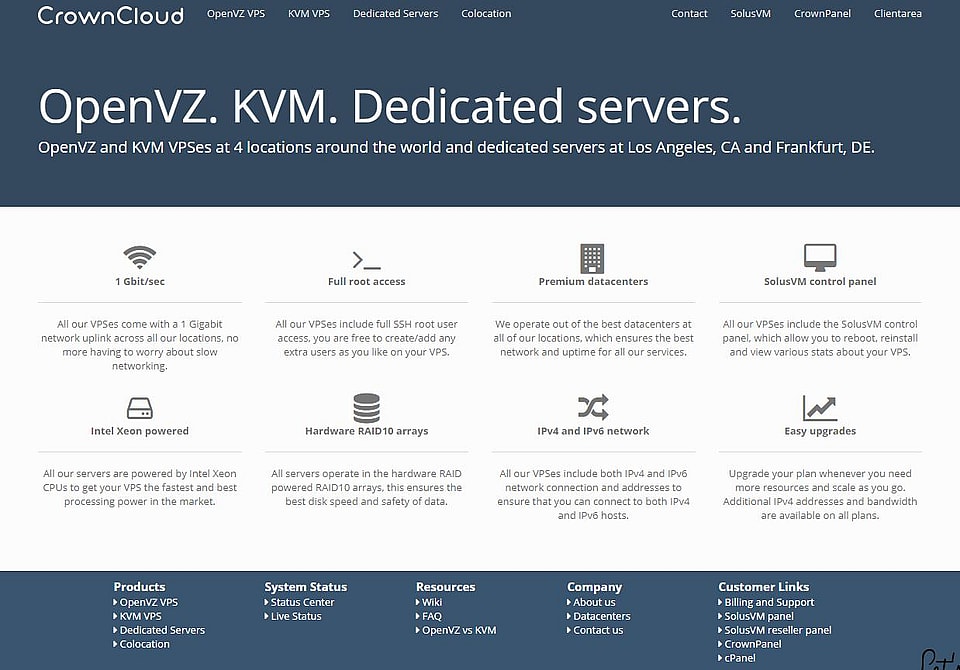Click the Wi-Fi icon above 1 Gbit/sec
Viewport: 960px width, 670px height.
[140, 257]
